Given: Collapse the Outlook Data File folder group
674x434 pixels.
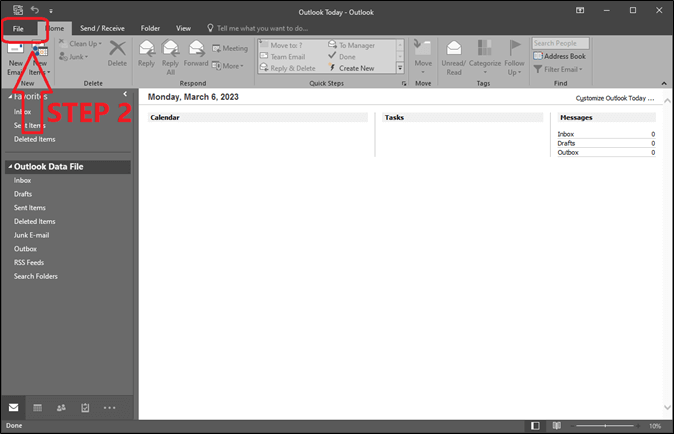Looking at the screenshot, I should 9,166.
